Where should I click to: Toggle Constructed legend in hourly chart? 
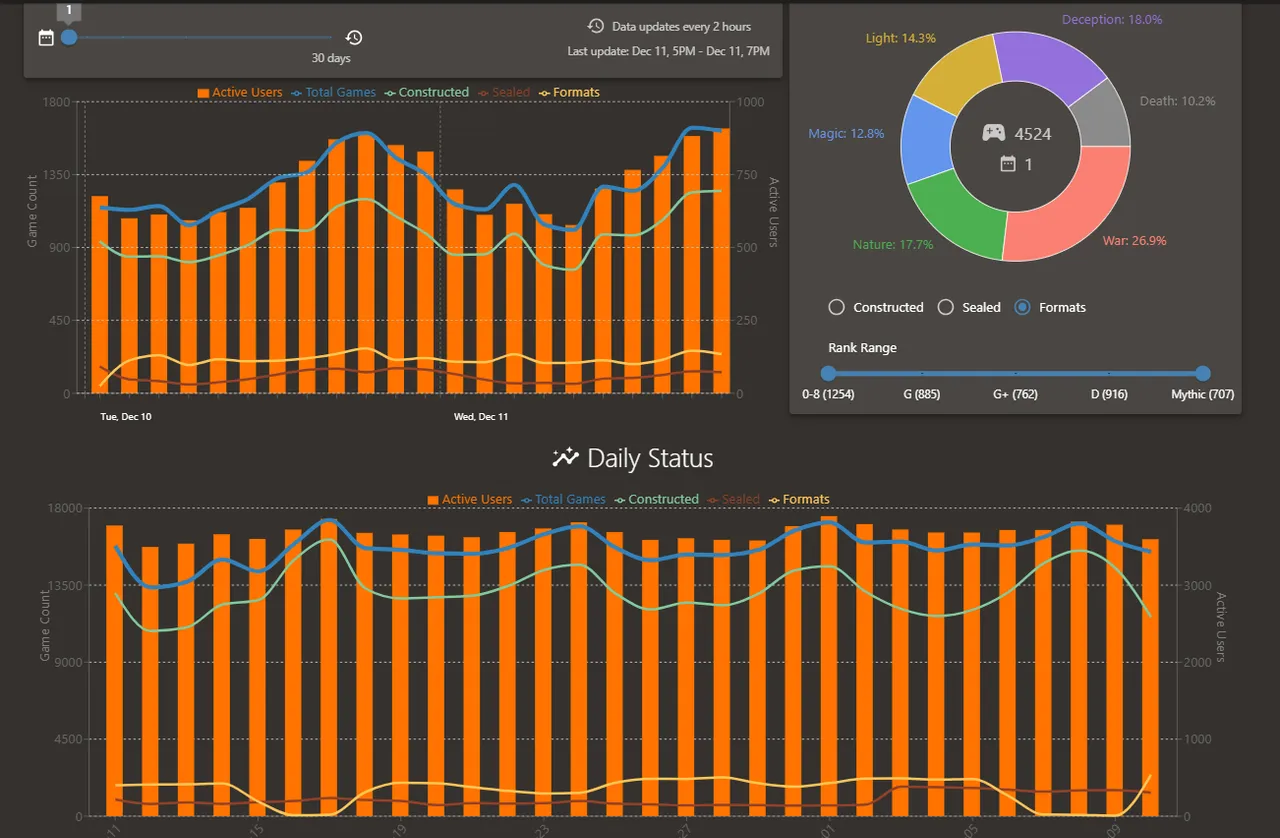pos(426,92)
